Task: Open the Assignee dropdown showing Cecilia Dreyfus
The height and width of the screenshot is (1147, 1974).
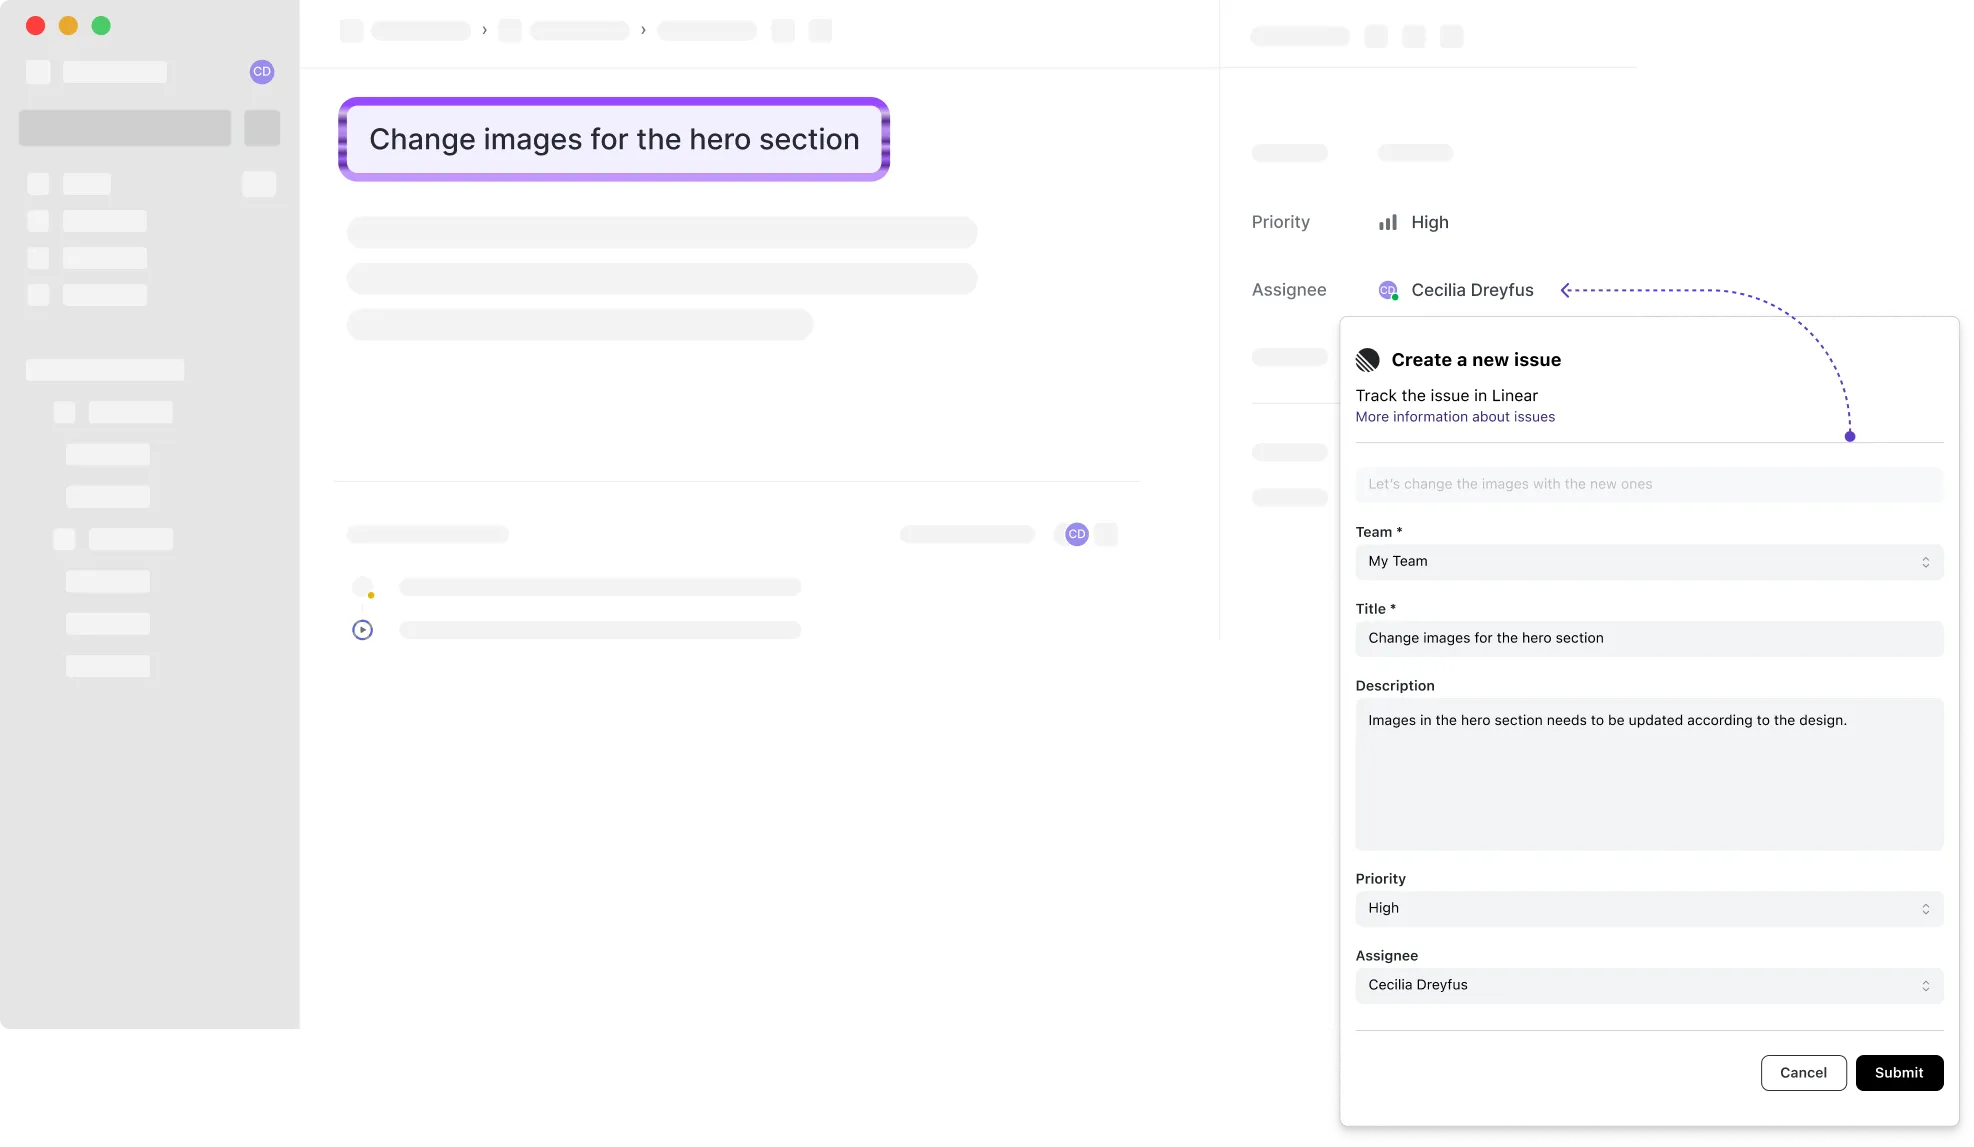Action: coord(1648,985)
